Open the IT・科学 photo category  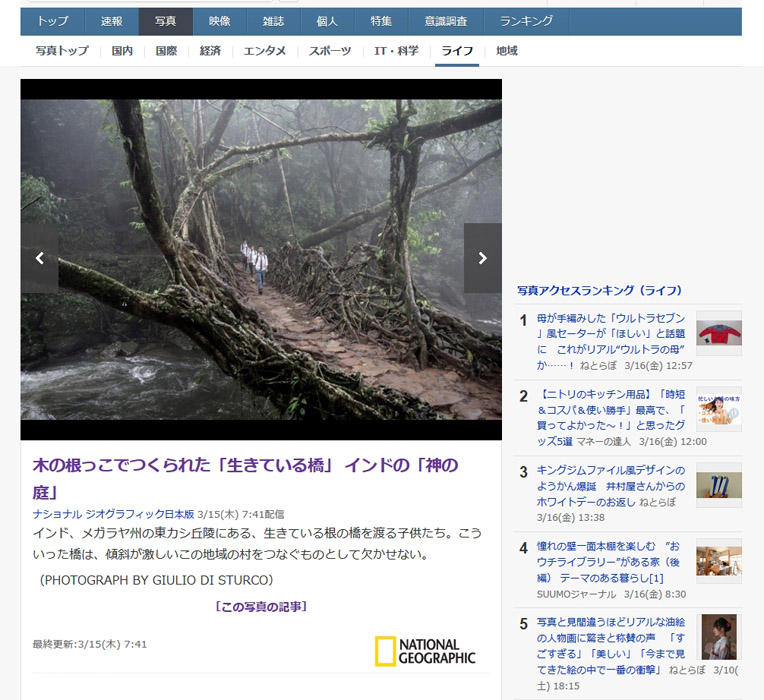pos(396,51)
